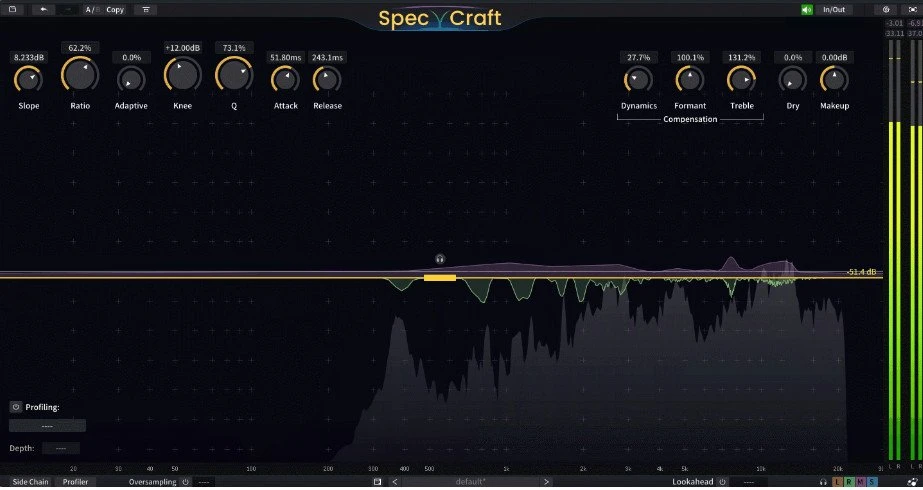Switch to the Side Chain tab
This screenshot has height=490, width=923.
31,482
